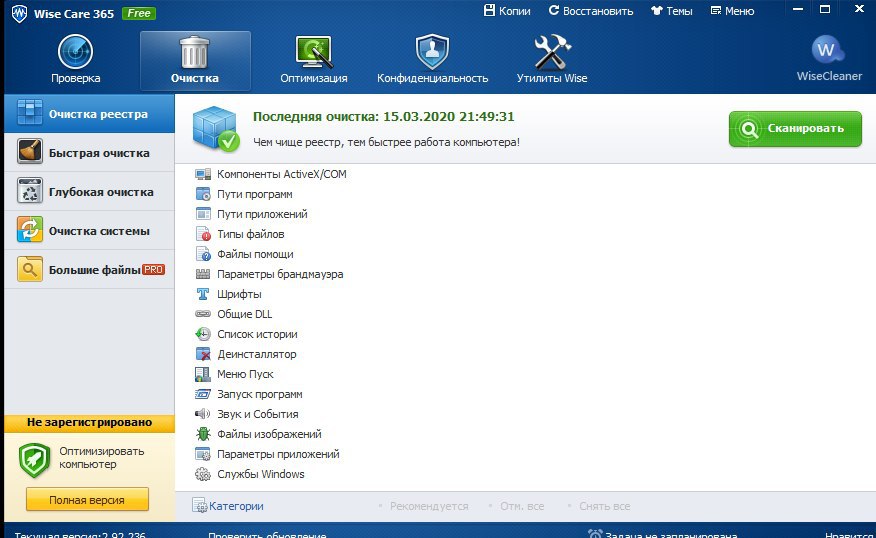
Task: Click the Запуск программ icon
Action: pyautogui.click(x=203, y=394)
